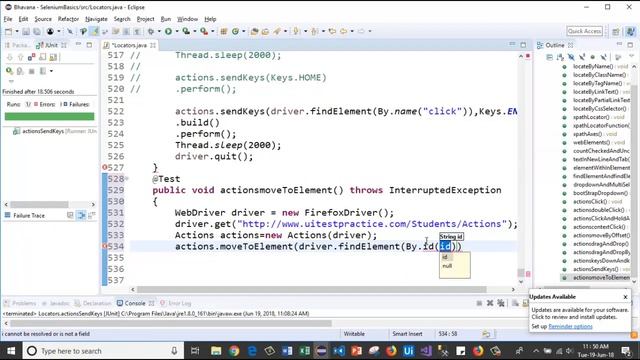Switch to the Java perspective icon
Screen dimensions: 640x360
point(631,31)
